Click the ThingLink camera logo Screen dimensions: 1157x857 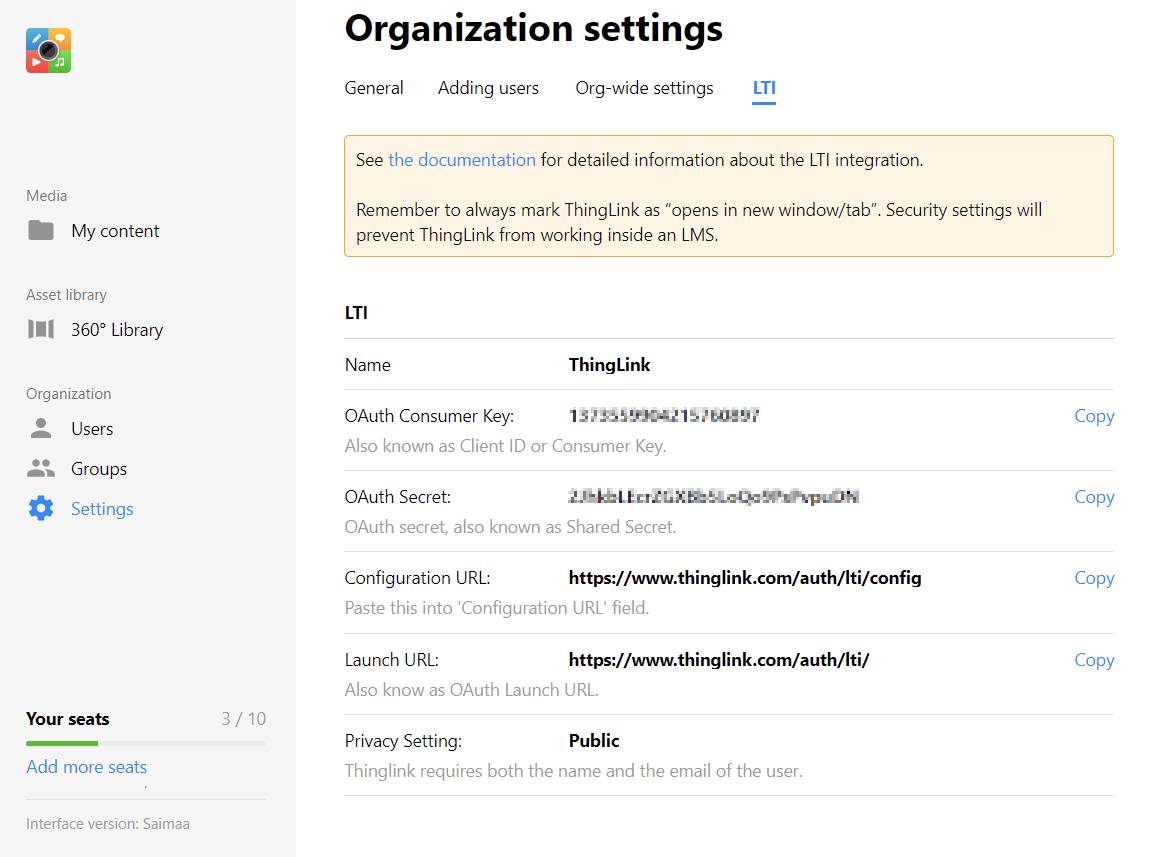[49, 51]
